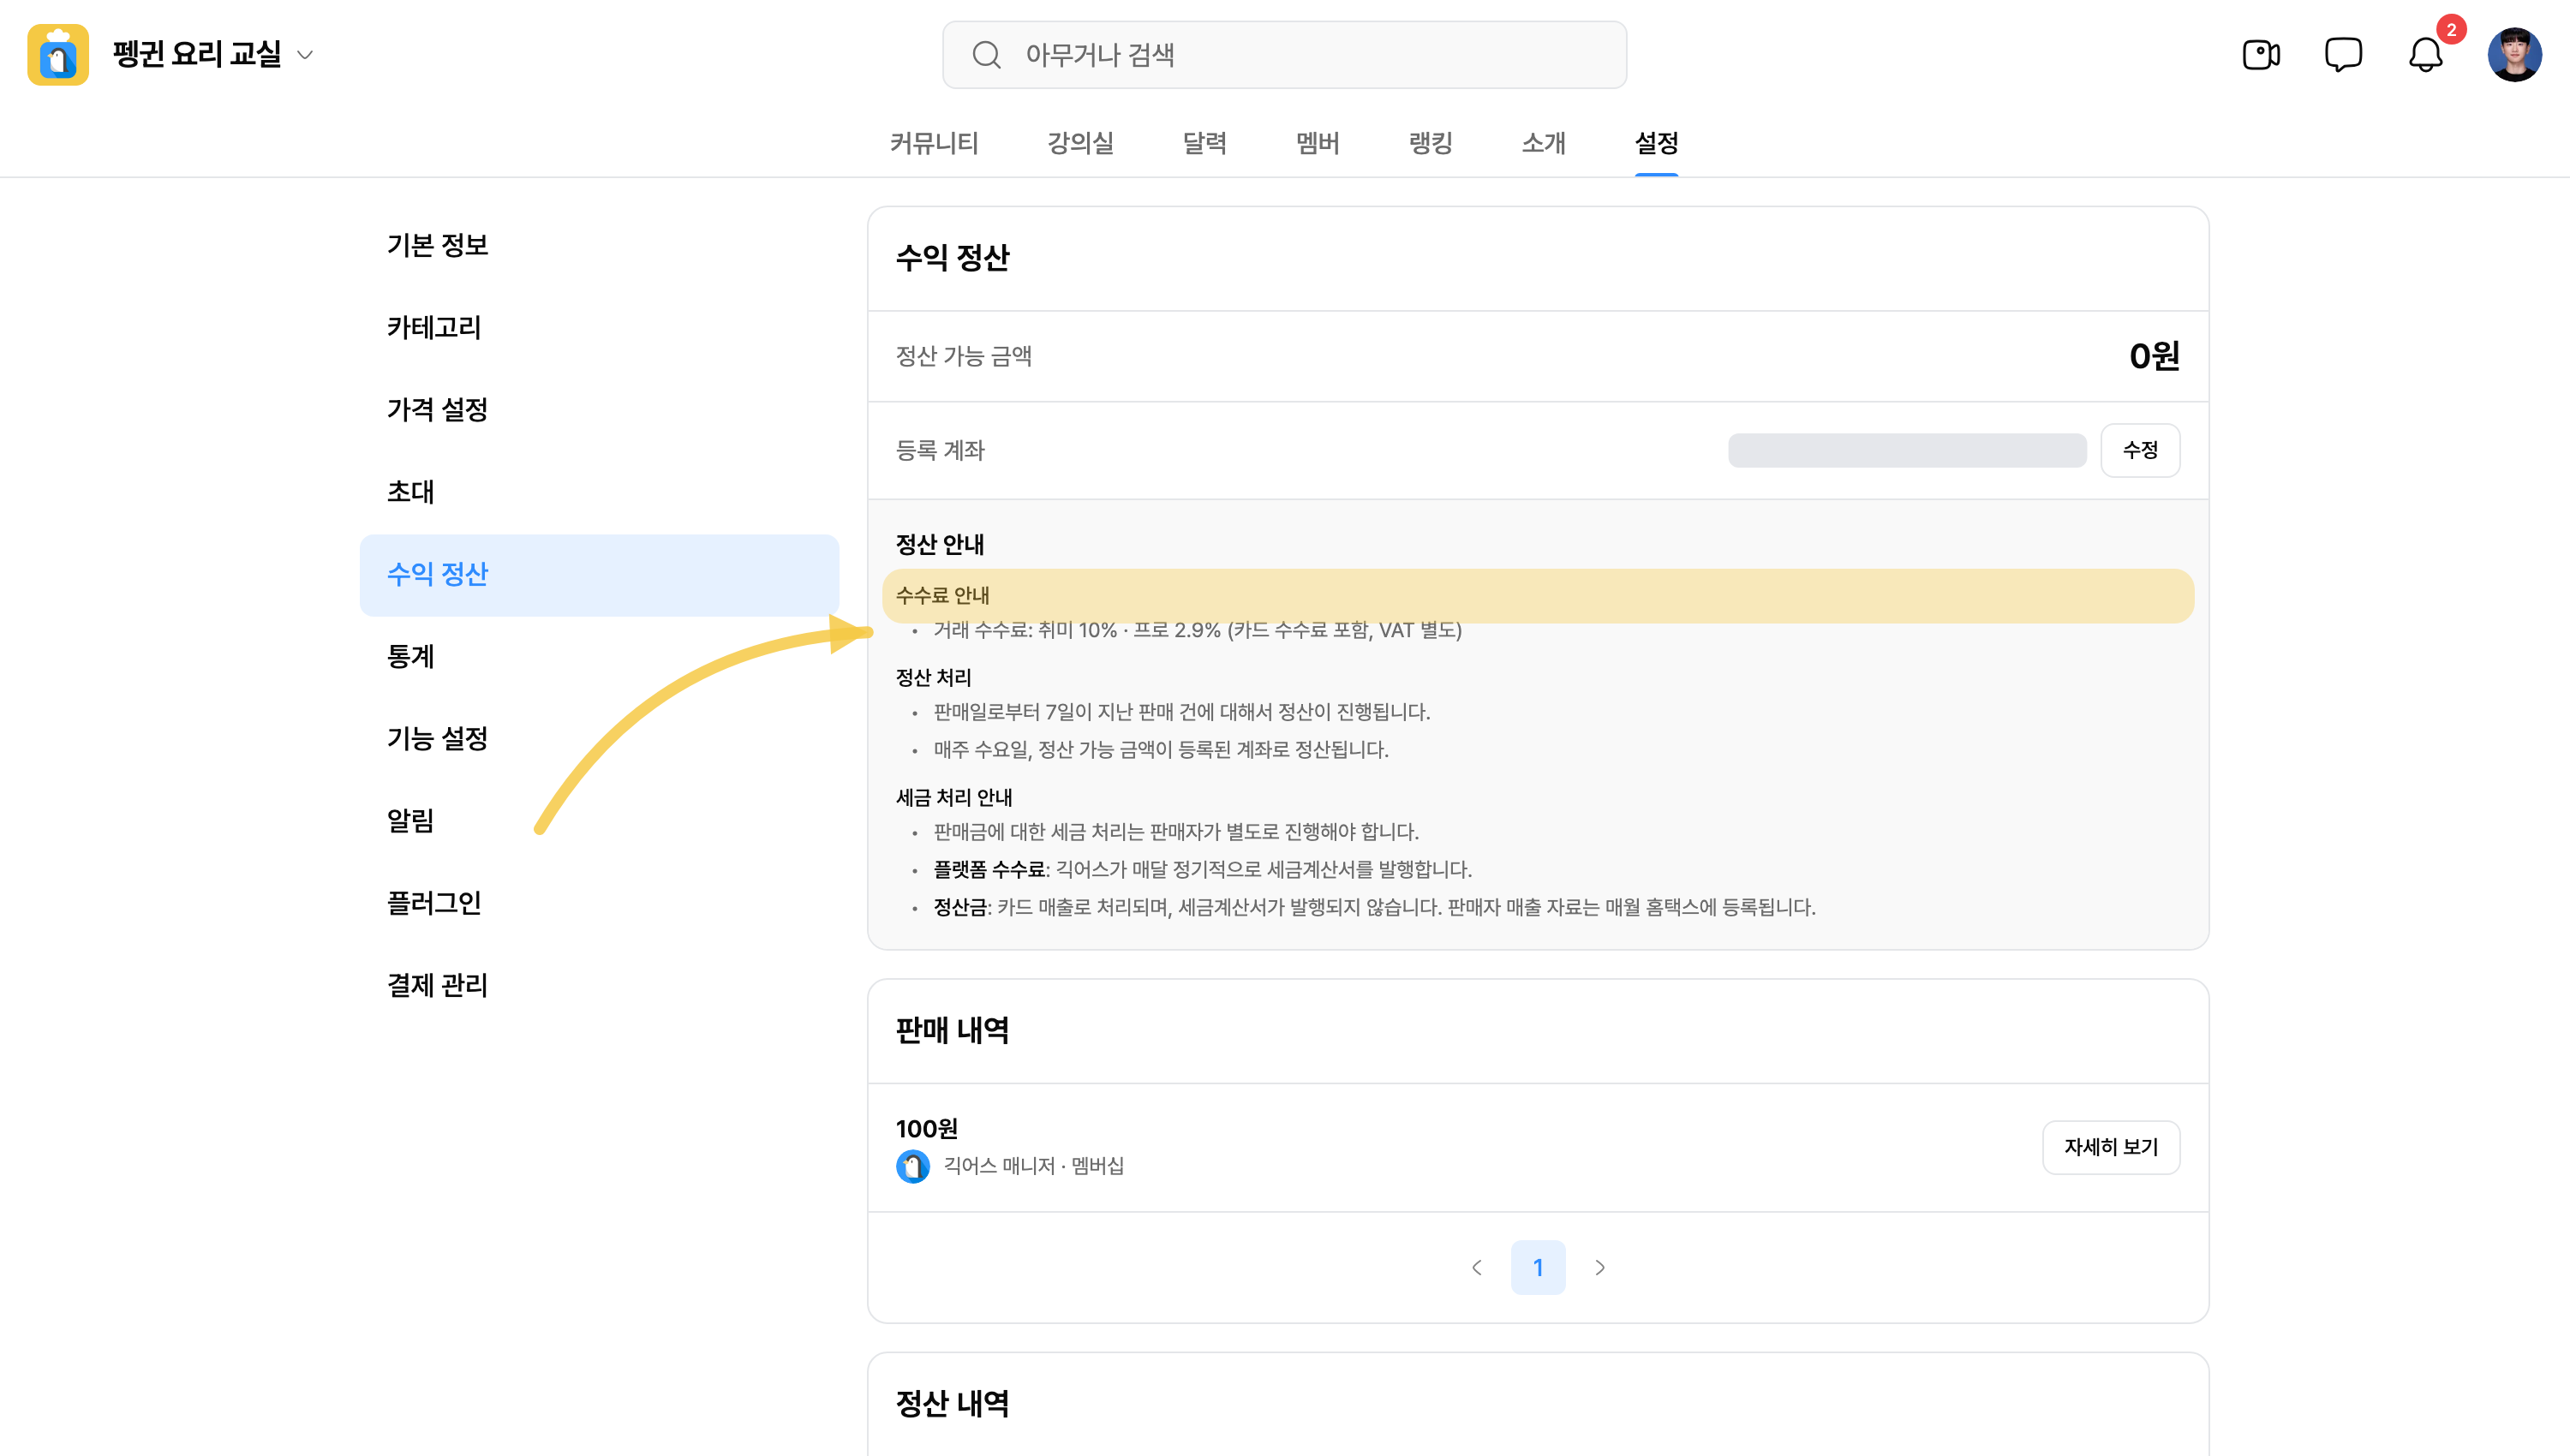
Task: Open the chat bubble messages icon
Action: pos(2343,55)
